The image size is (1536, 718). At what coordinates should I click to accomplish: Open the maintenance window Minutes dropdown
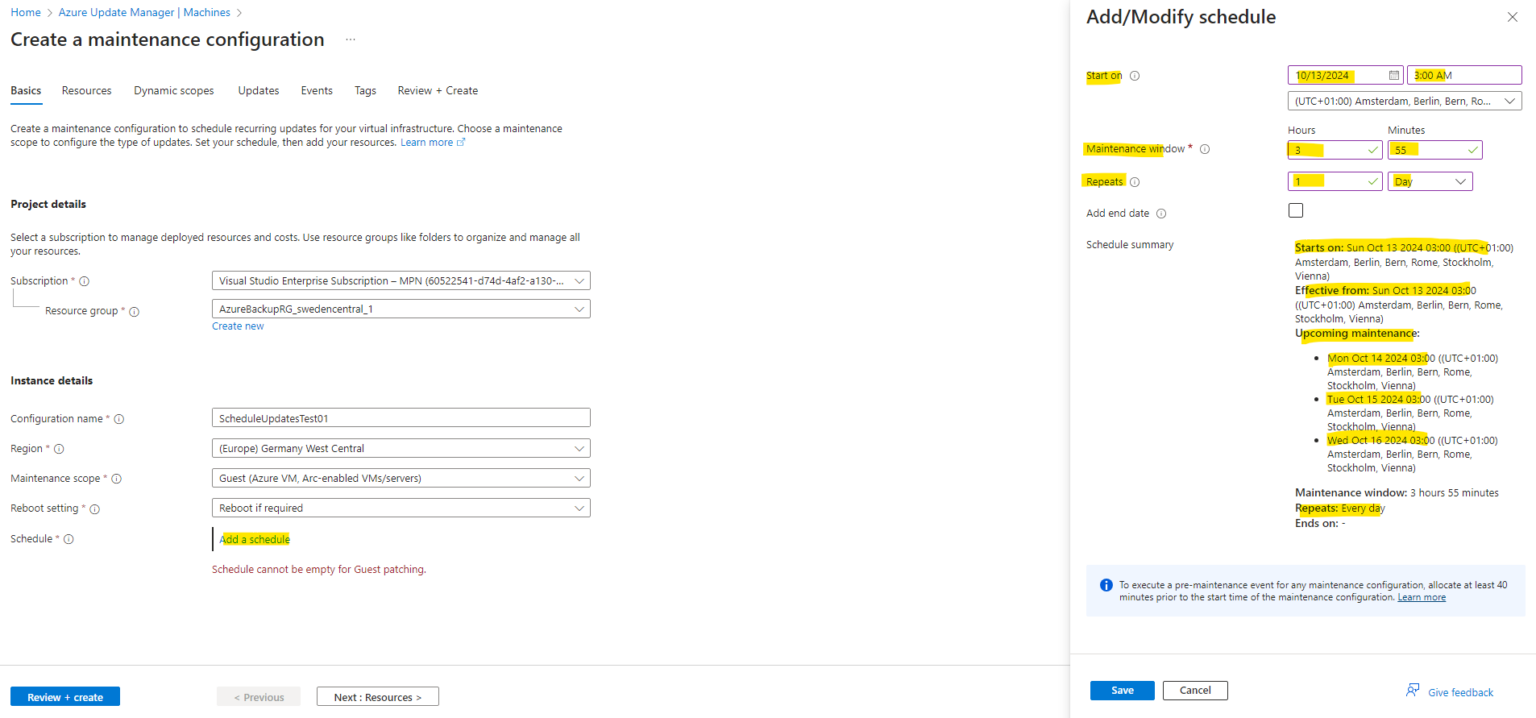[1435, 150]
